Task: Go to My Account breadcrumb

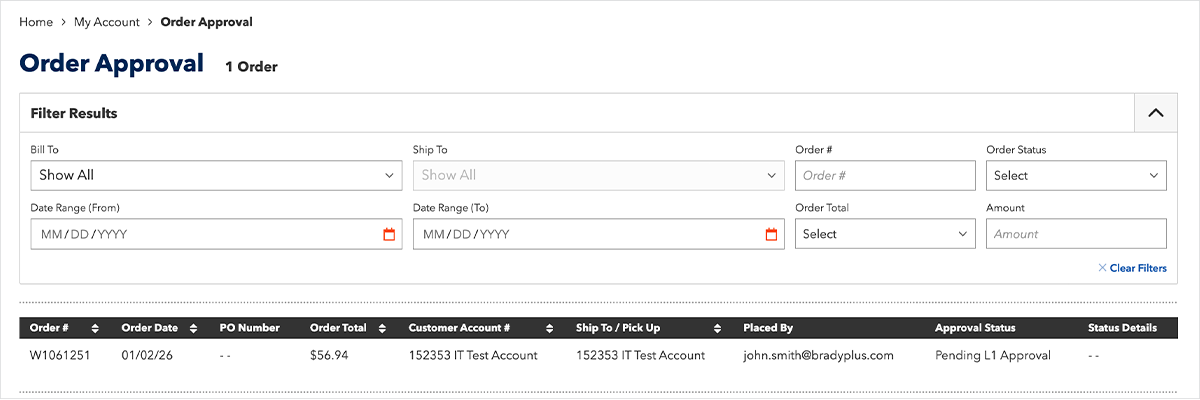Action: (x=107, y=22)
